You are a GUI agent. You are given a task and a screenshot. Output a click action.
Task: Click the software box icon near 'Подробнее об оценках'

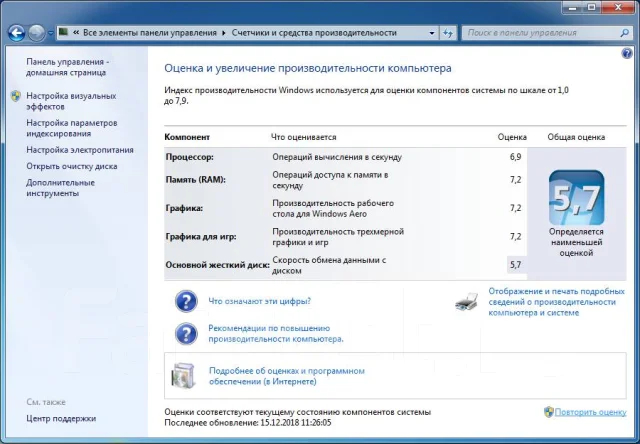(x=184, y=375)
